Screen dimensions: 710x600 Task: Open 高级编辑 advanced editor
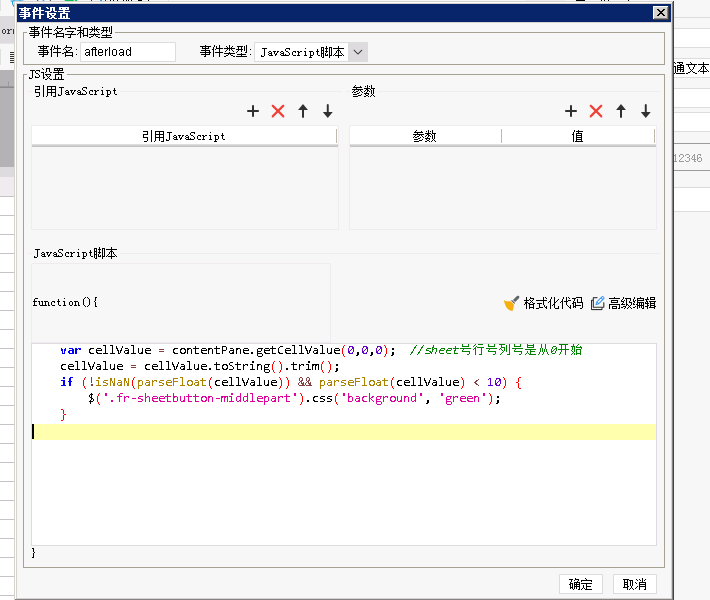tap(623, 303)
